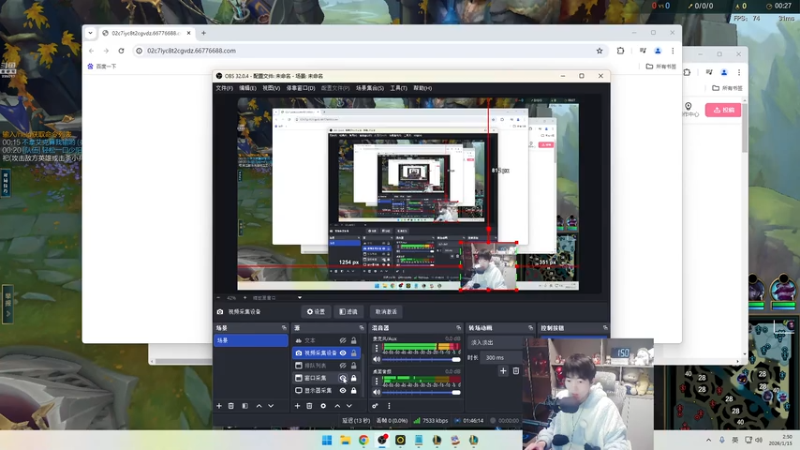Add a new source in Sources dock
800x450 pixels.
pos(297,406)
